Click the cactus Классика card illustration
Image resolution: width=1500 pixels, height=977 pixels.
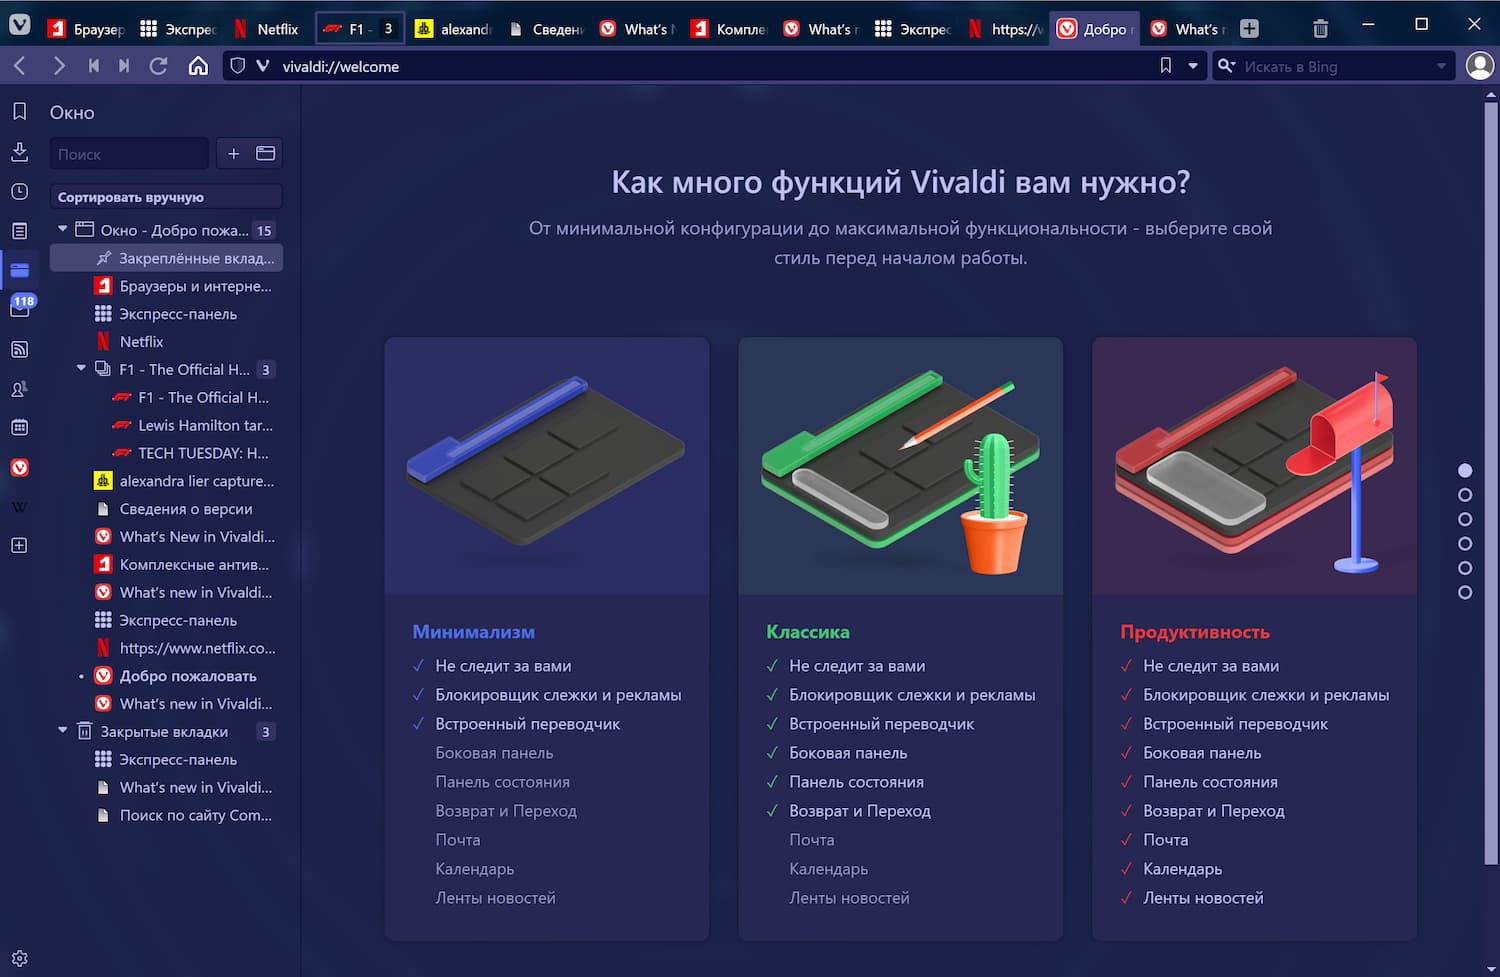click(900, 466)
